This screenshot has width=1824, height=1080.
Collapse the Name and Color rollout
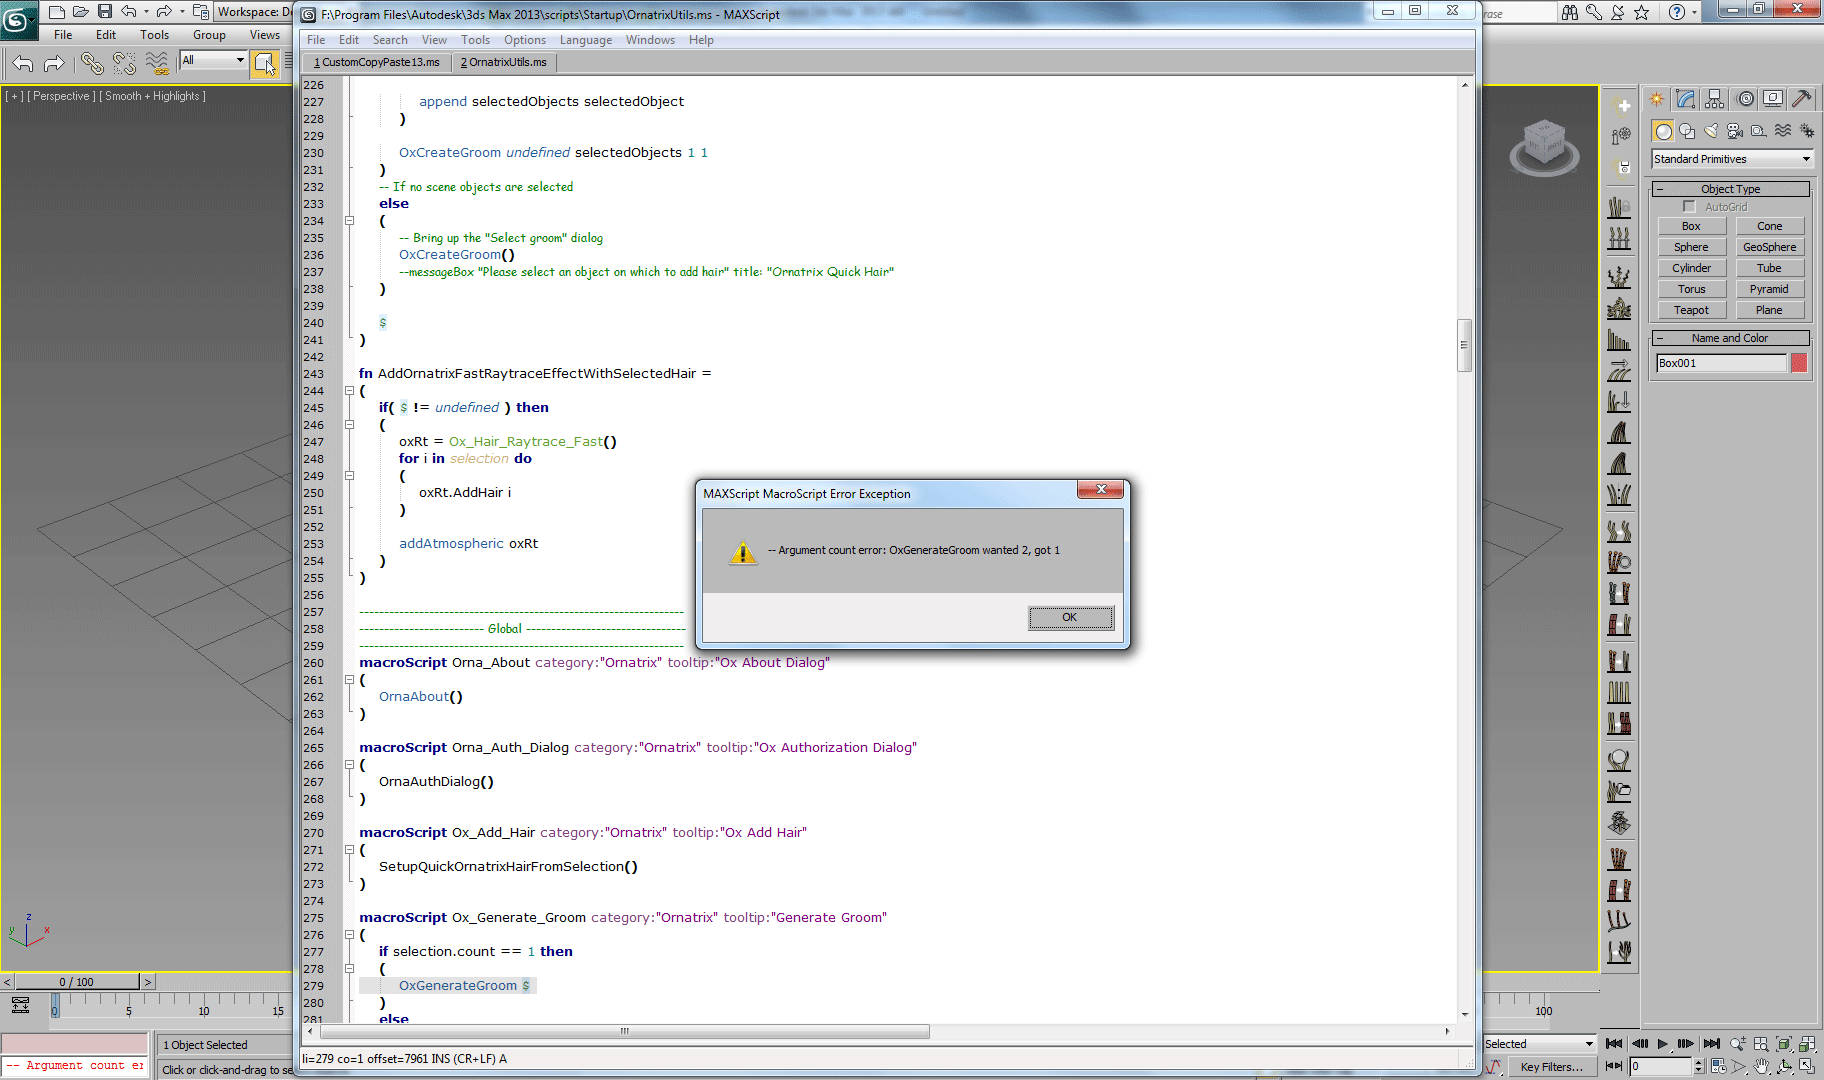pyautogui.click(x=1730, y=338)
